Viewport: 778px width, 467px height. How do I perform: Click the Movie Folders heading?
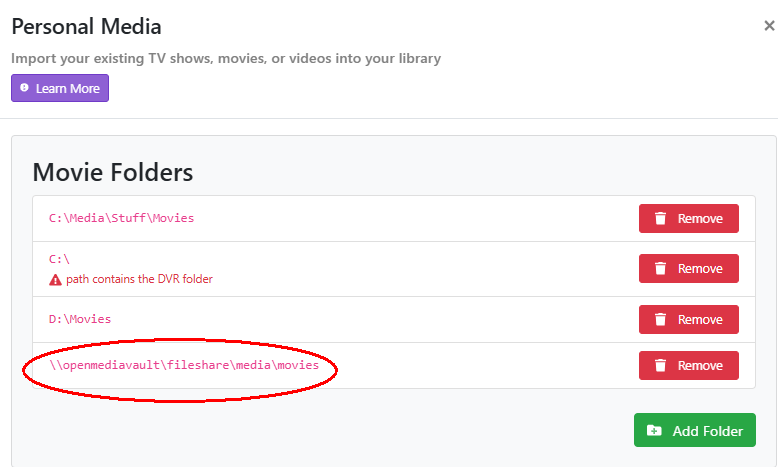click(x=112, y=172)
